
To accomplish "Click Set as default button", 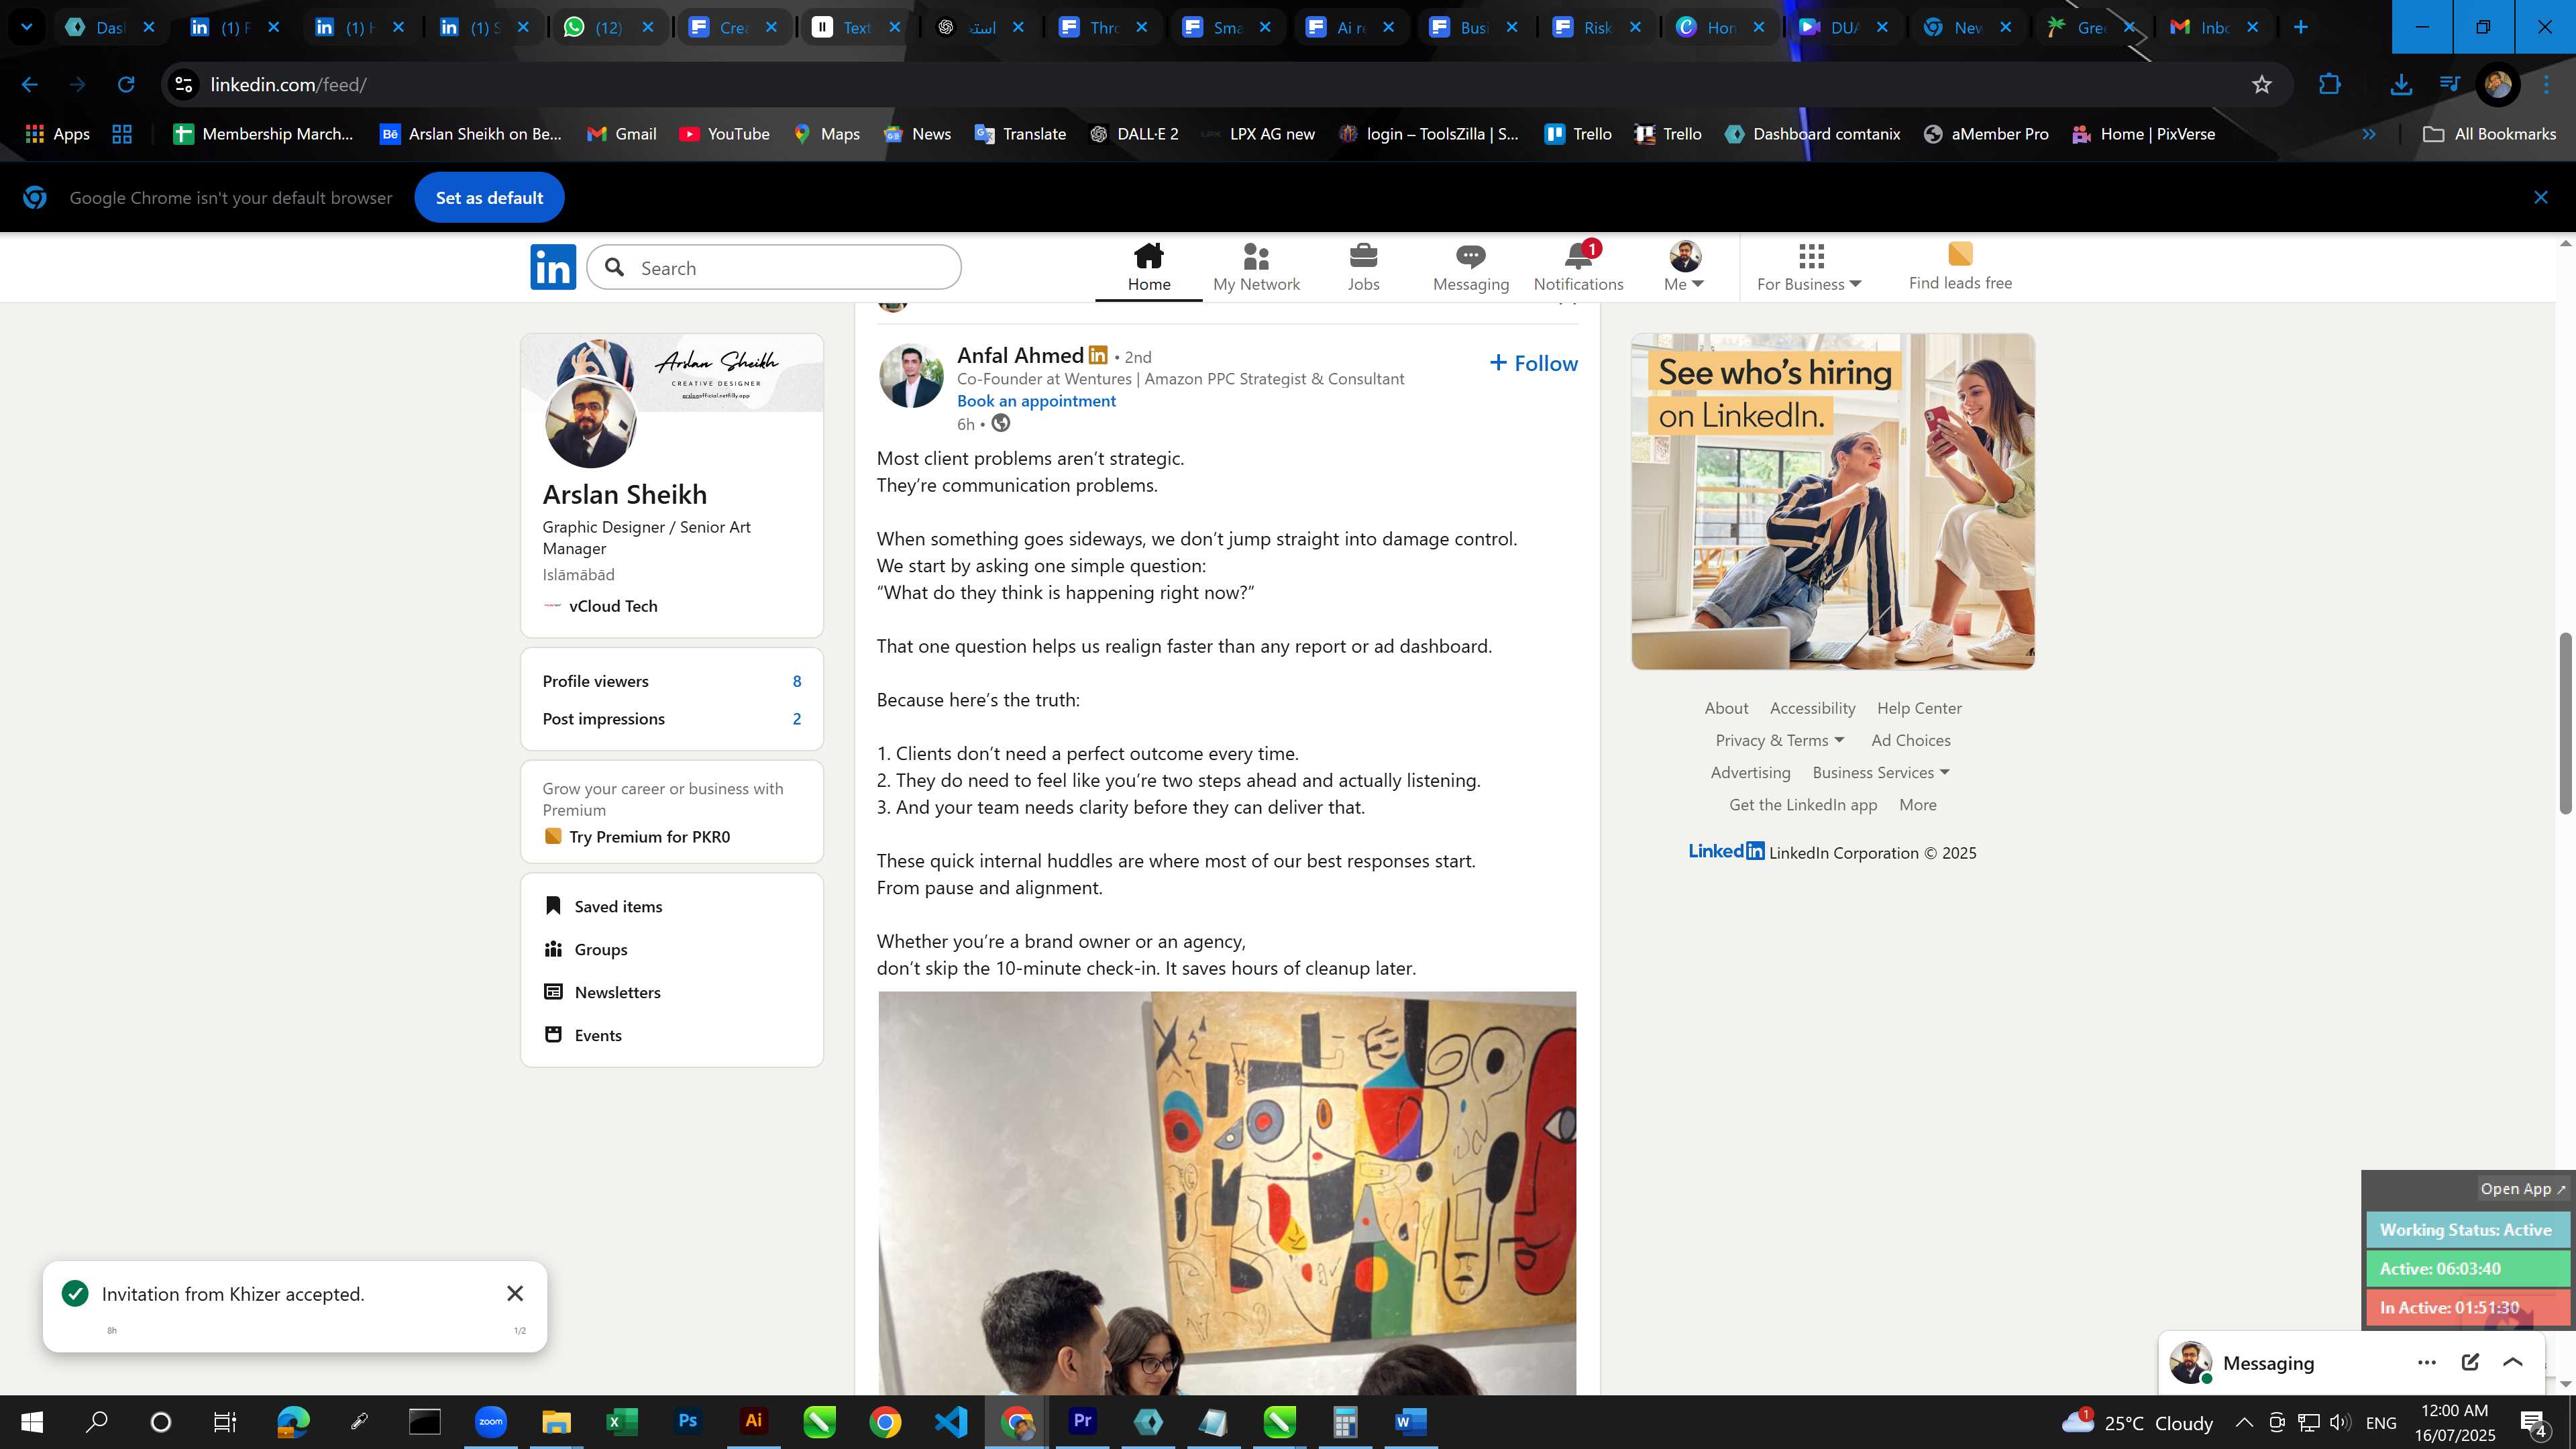I will click(x=489, y=198).
